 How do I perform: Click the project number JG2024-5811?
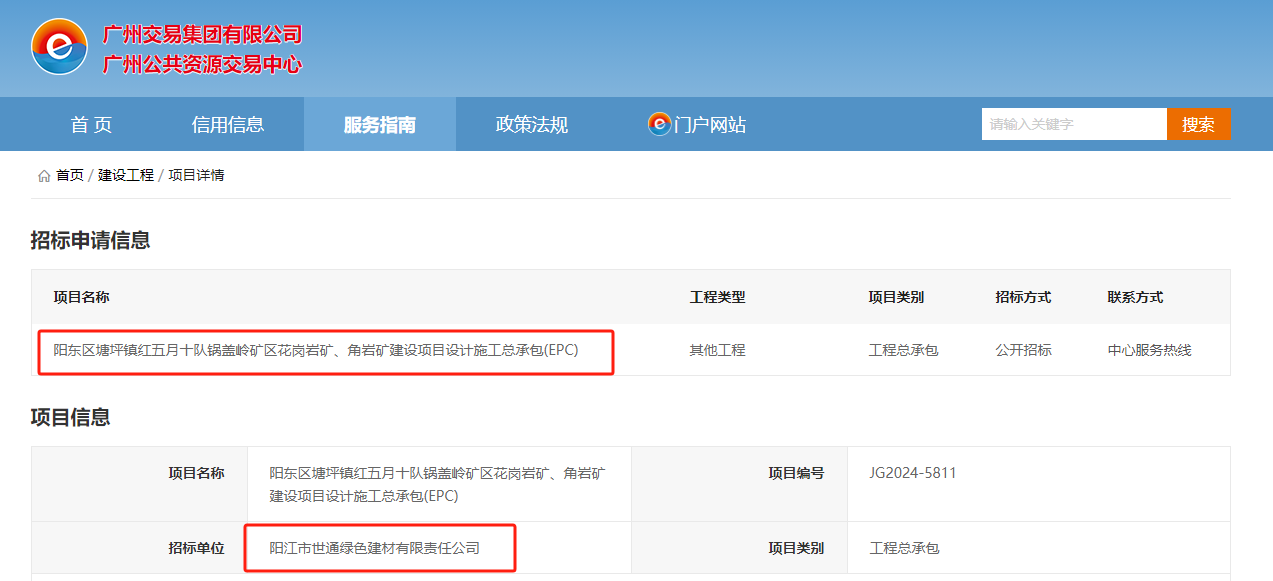pos(913,473)
